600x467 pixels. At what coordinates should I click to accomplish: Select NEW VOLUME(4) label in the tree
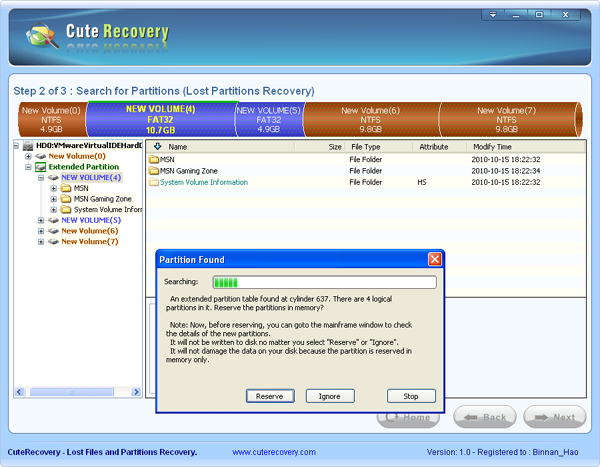tap(91, 178)
